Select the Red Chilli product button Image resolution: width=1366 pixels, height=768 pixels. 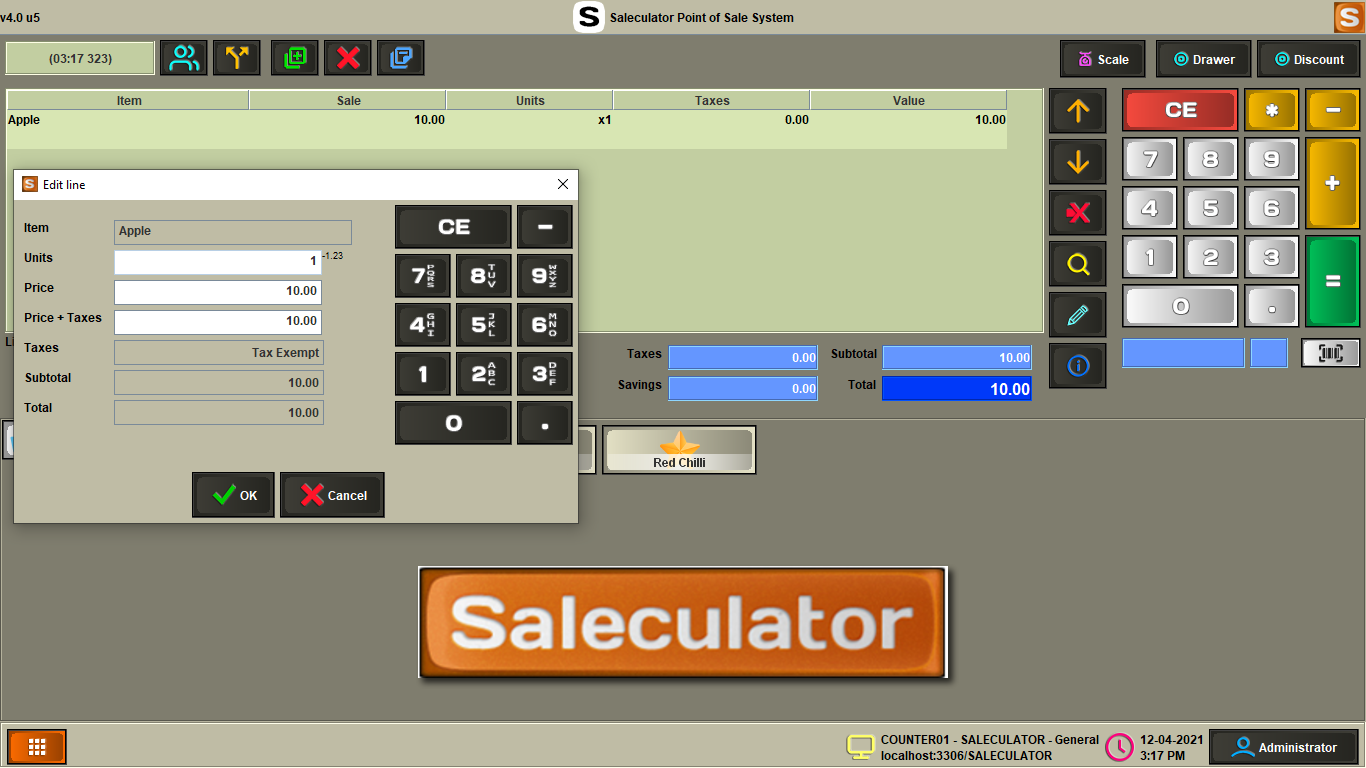click(x=679, y=450)
